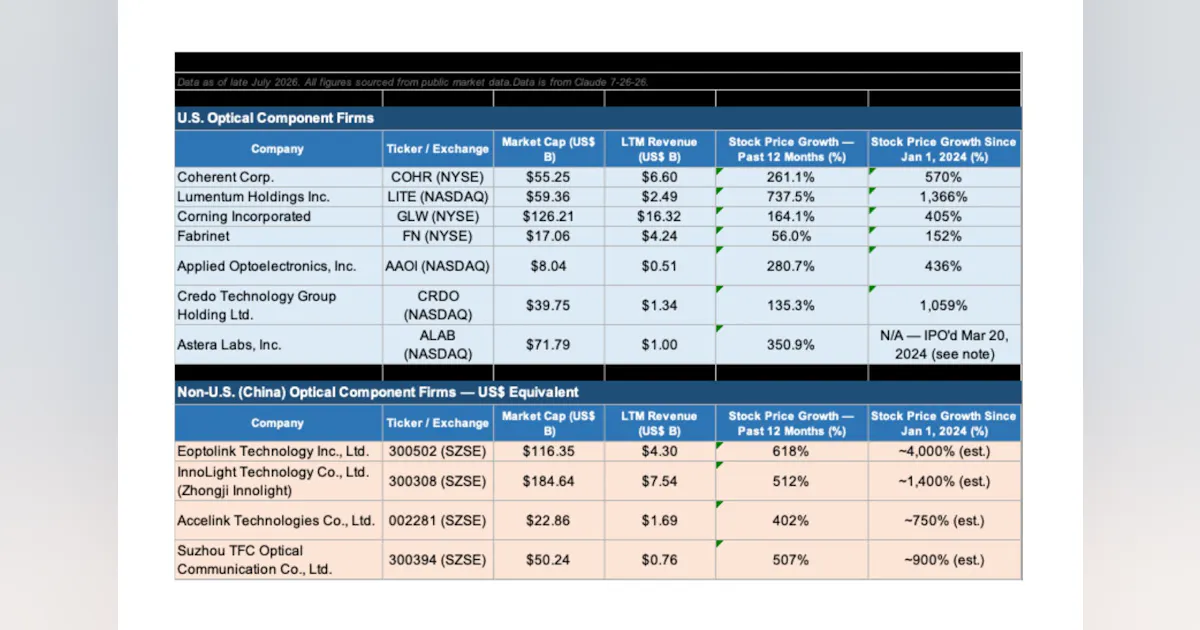Select InnoLight's "$184.64" market cap value
This screenshot has width=1200, height=630.
pos(549,481)
